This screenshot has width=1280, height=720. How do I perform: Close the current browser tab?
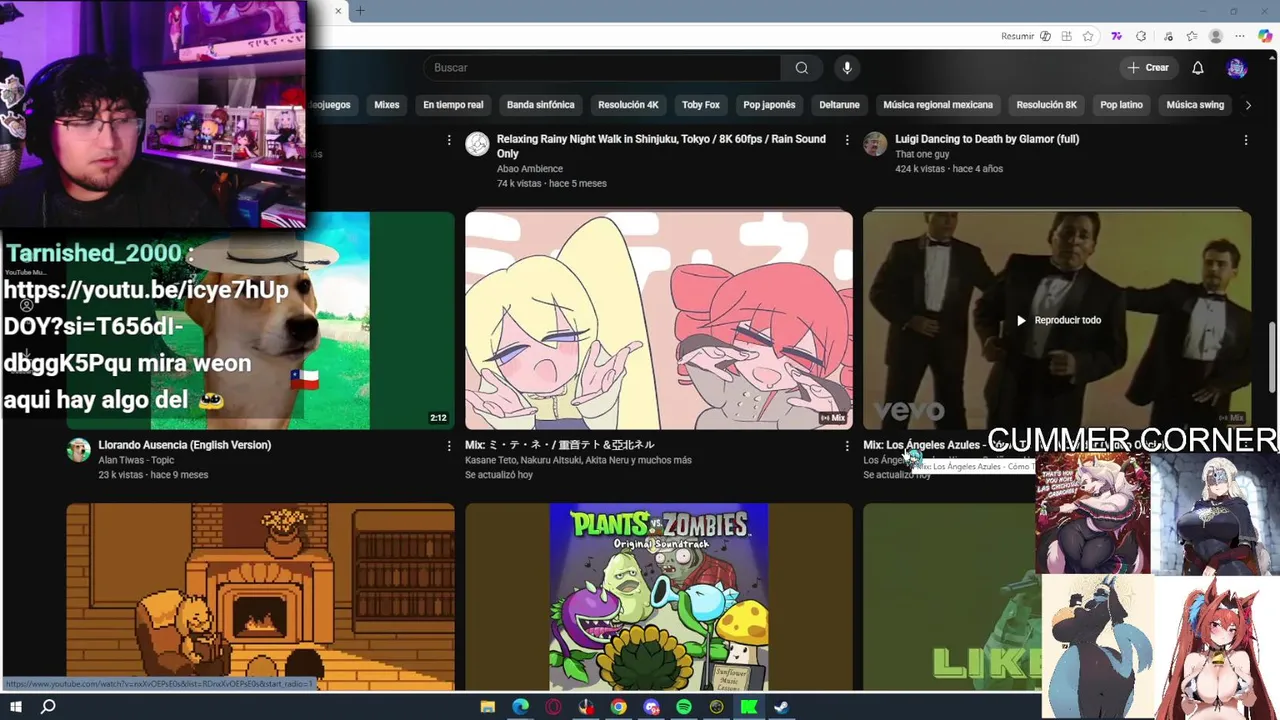pyautogui.click(x=338, y=11)
